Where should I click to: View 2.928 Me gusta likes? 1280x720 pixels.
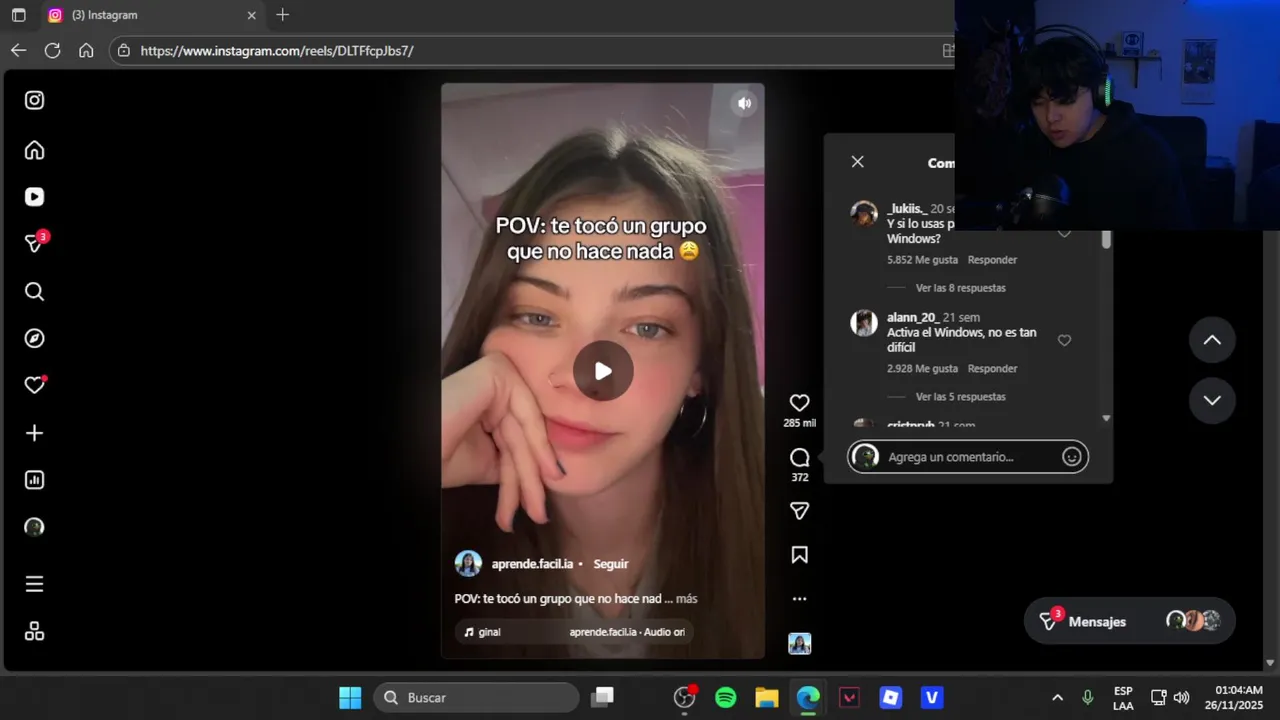click(922, 369)
